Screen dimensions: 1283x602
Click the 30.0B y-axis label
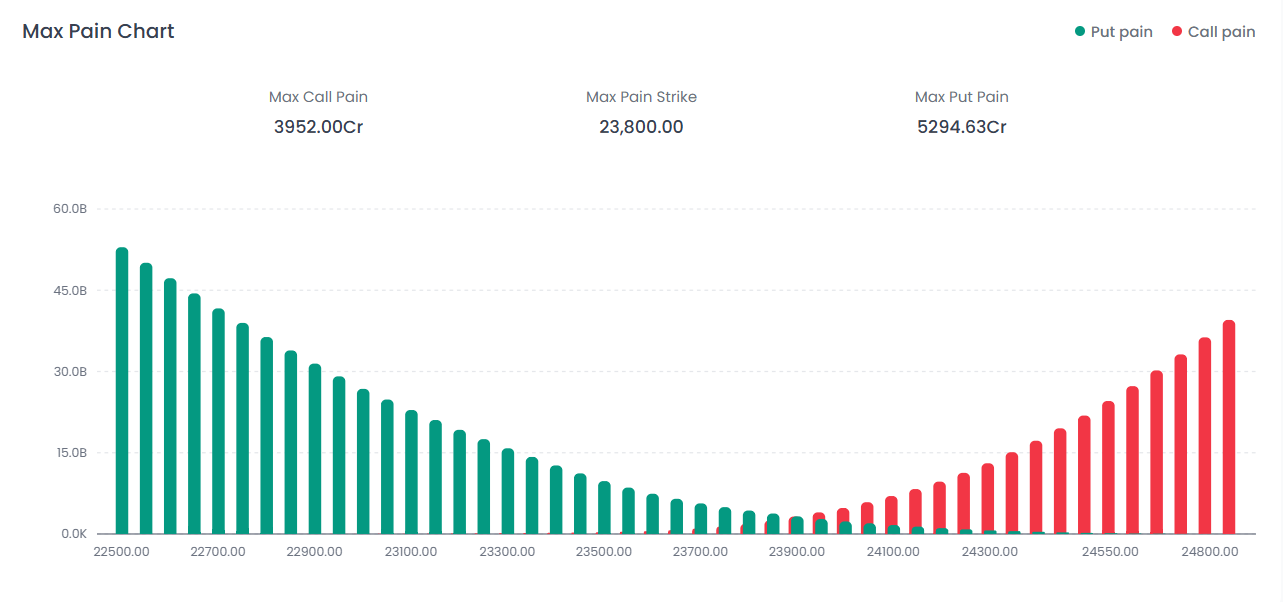[71, 372]
